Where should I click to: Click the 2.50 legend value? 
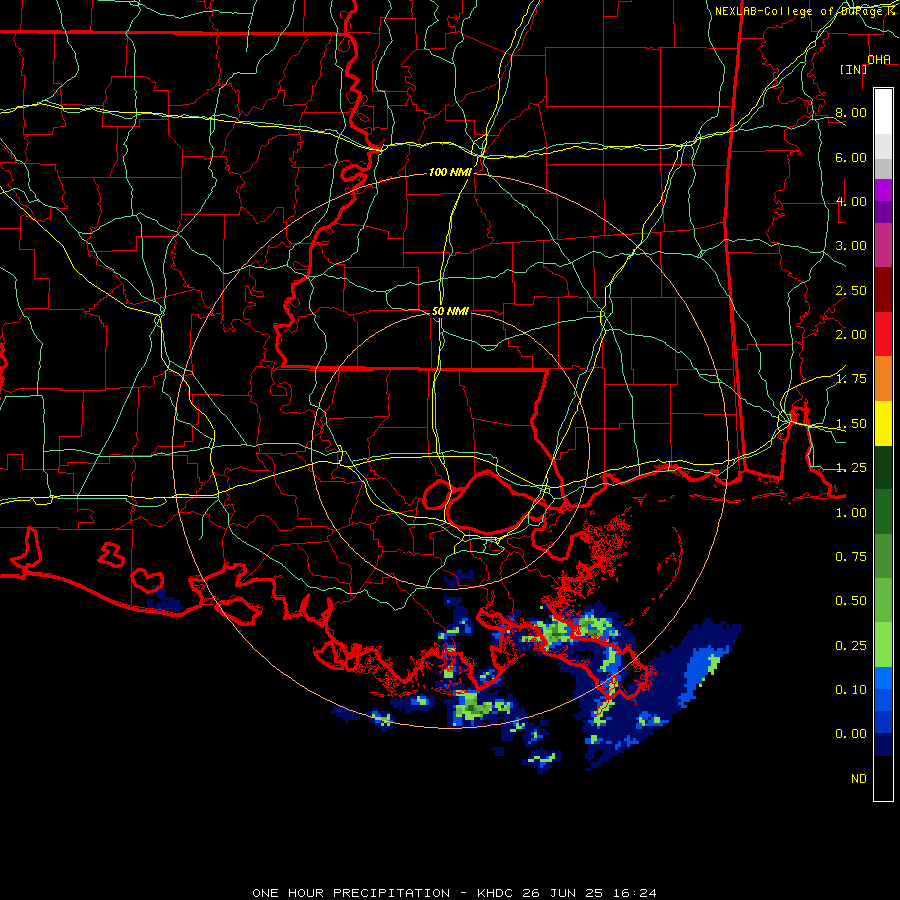pos(851,290)
